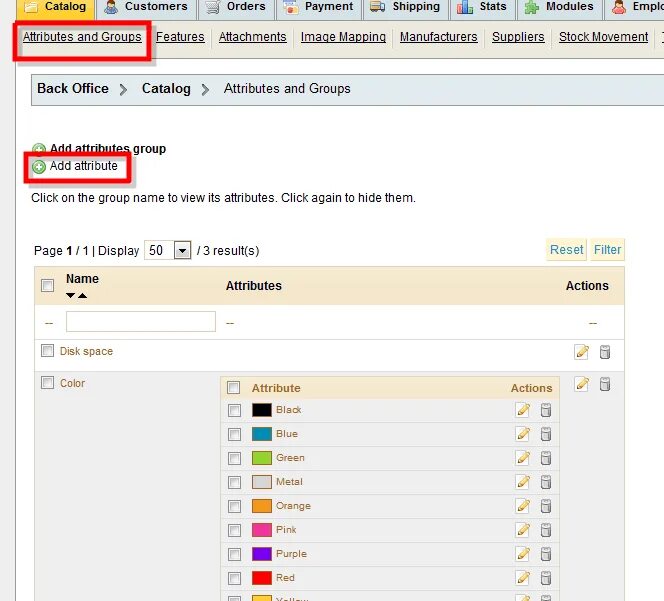
Task: Open the Display 50 results dropdown
Action: coord(168,250)
